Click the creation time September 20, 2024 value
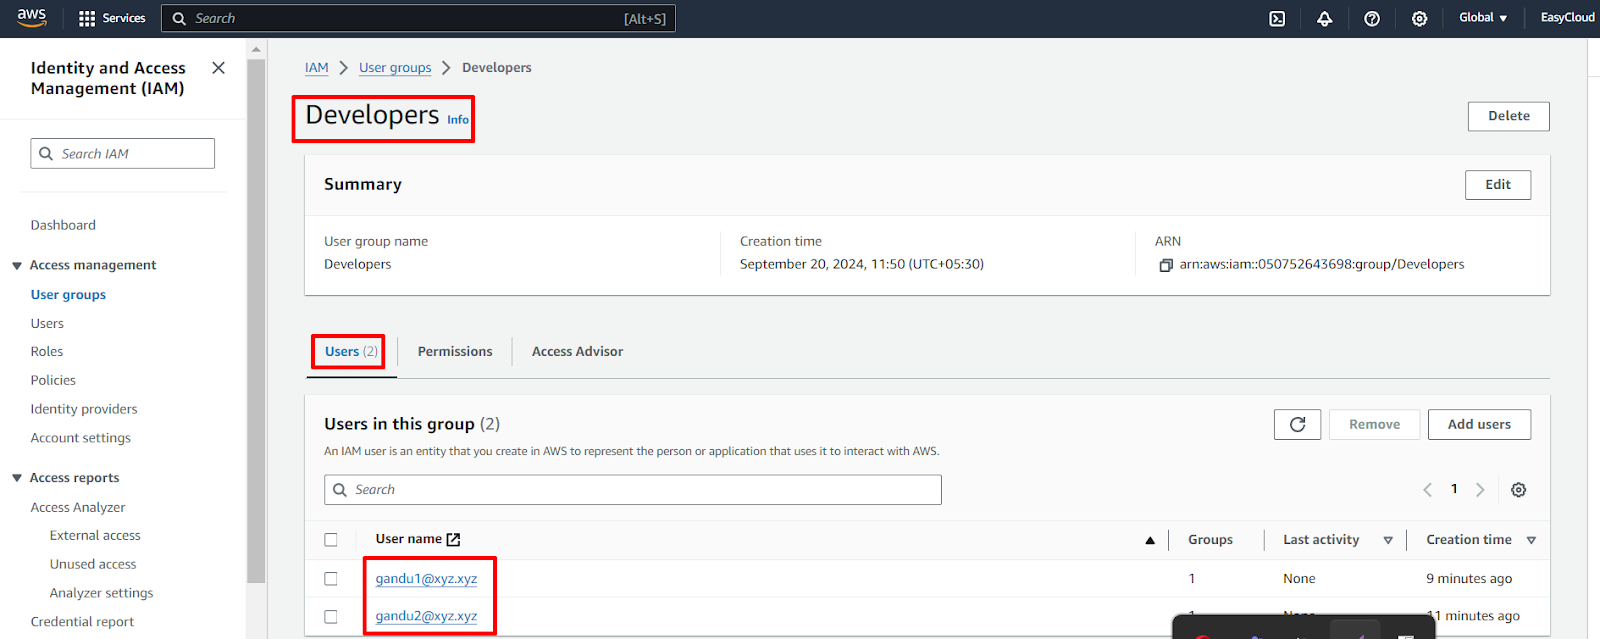Viewport: 1600px width, 639px height. (x=861, y=264)
